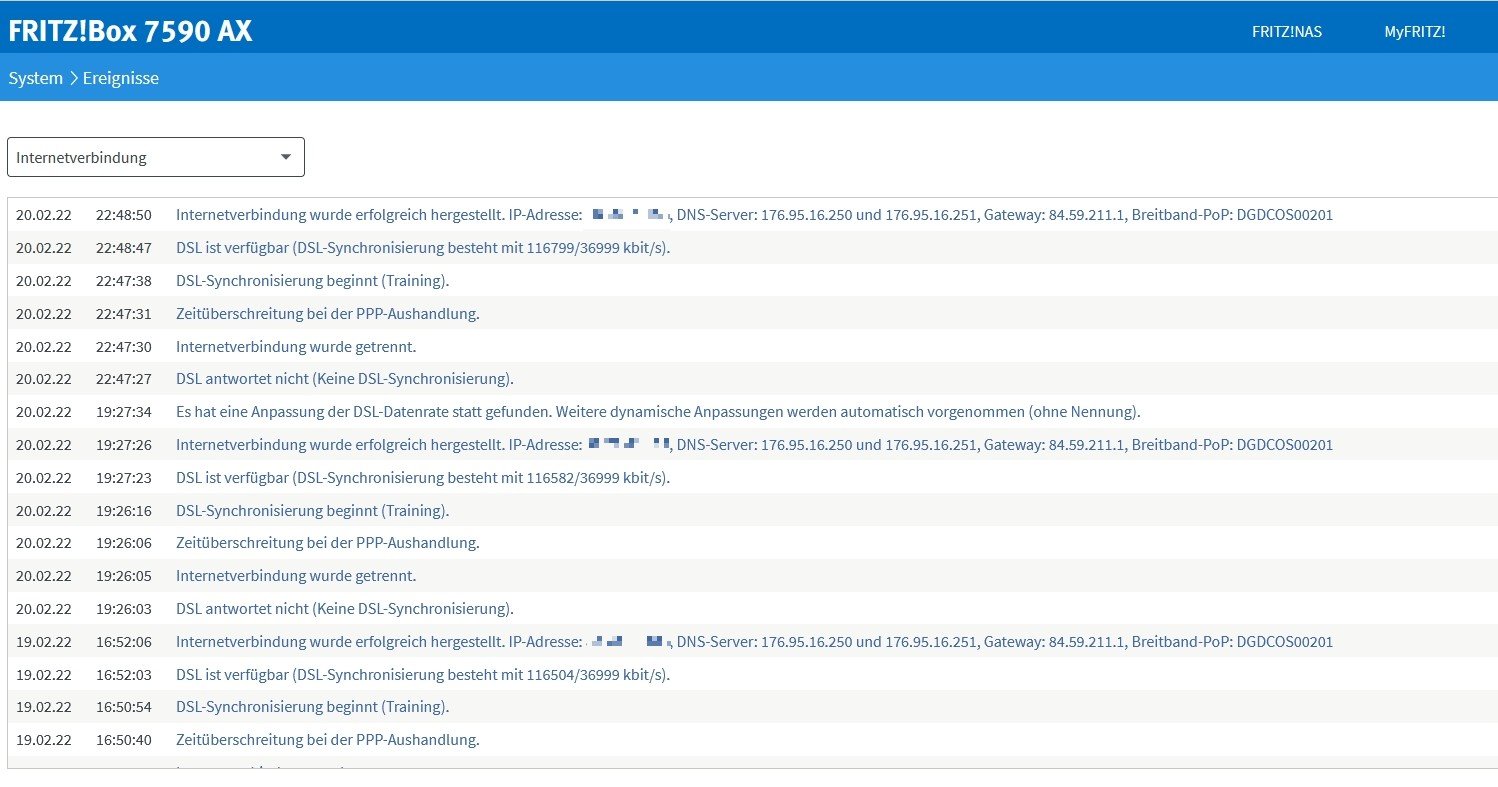The width and height of the screenshot is (1498, 787).
Task: Select the 19:26:05 Internetverbindung wurde getrennt message
Action: [296, 576]
